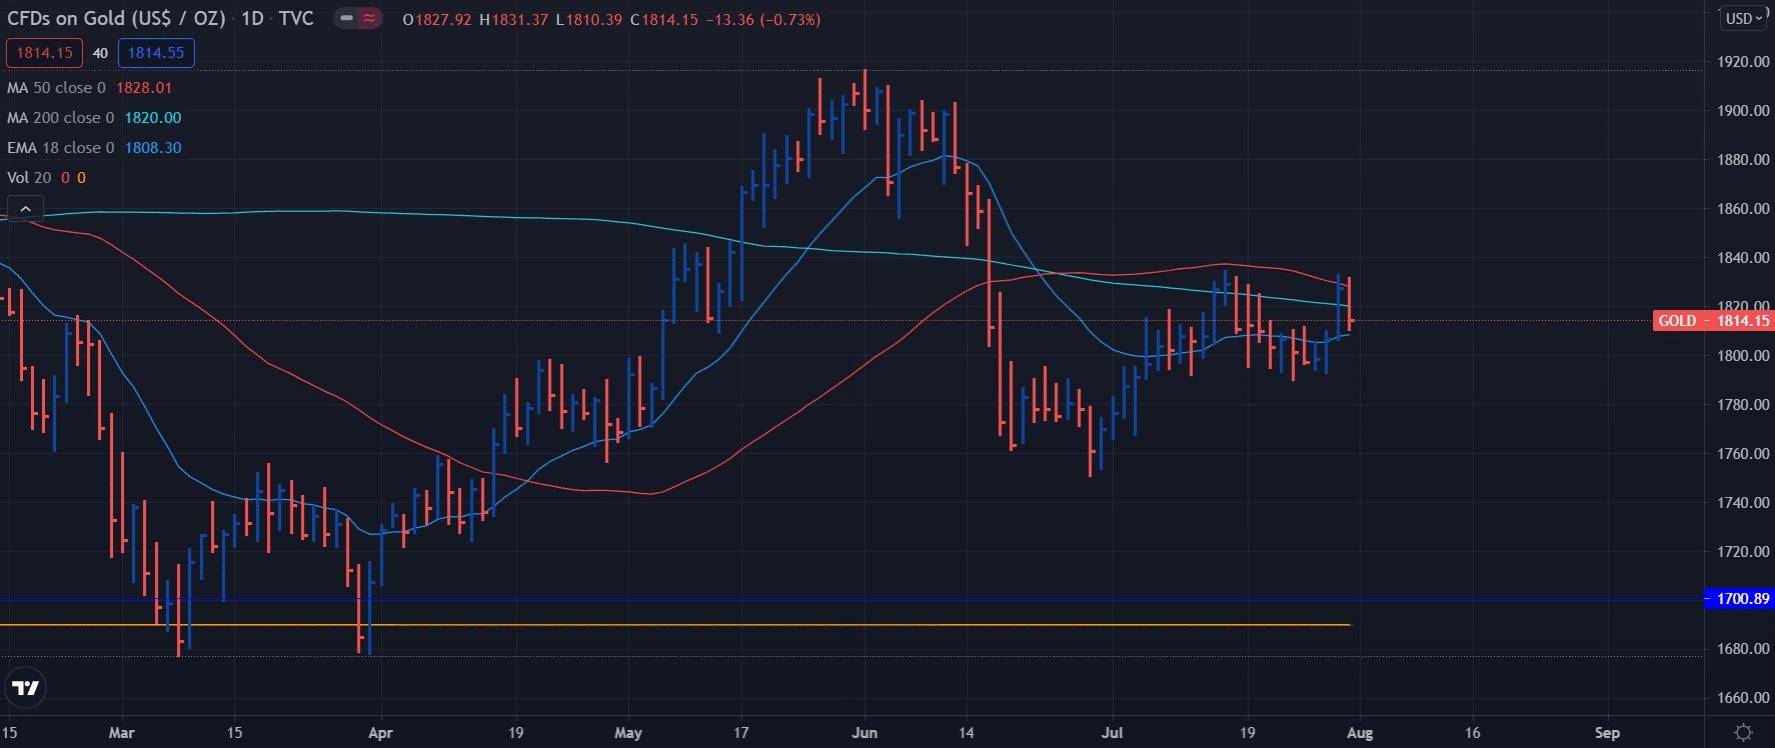This screenshot has width=1775, height=748.
Task: Click the 1660.00 price scale label
Action: click(1743, 698)
